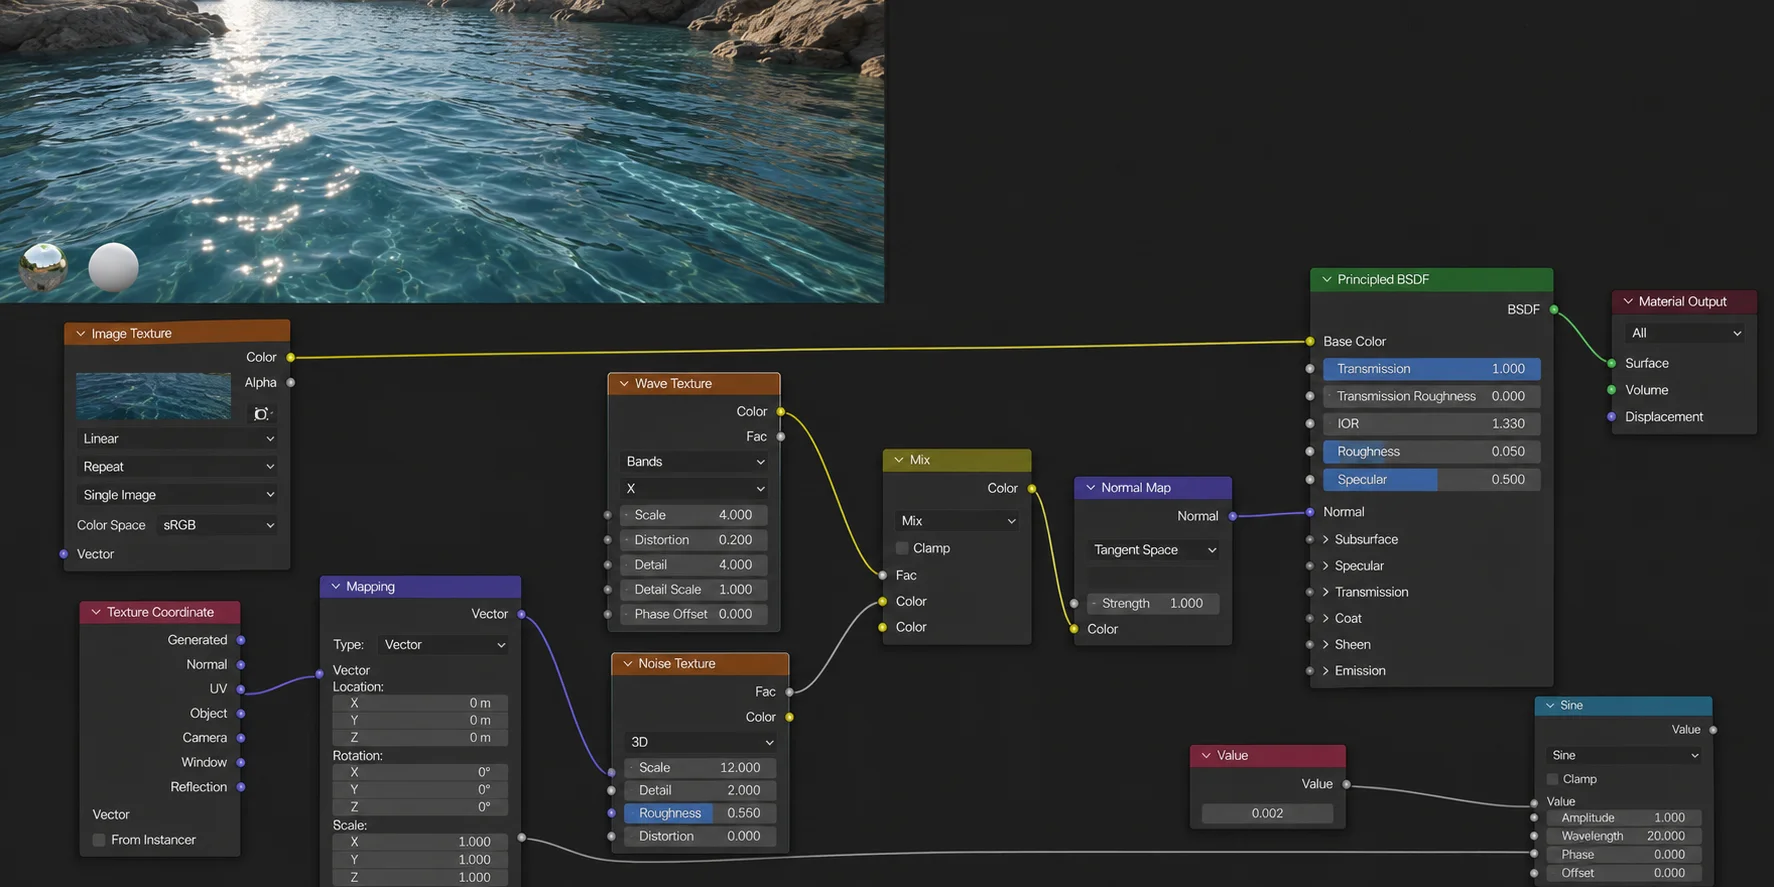Open the Color Space sRGB dropdown
Screen dimensions: 1774x887
click(x=218, y=525)
